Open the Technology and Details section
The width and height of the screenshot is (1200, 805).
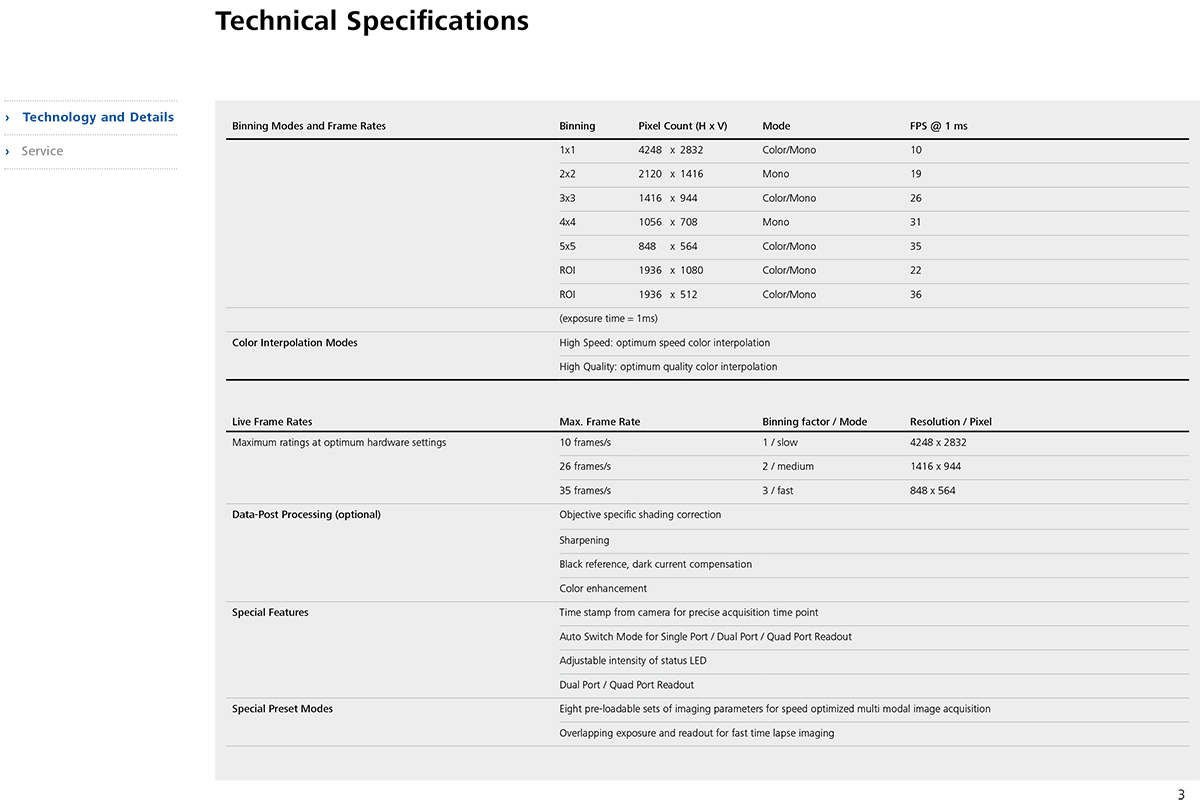98,117
